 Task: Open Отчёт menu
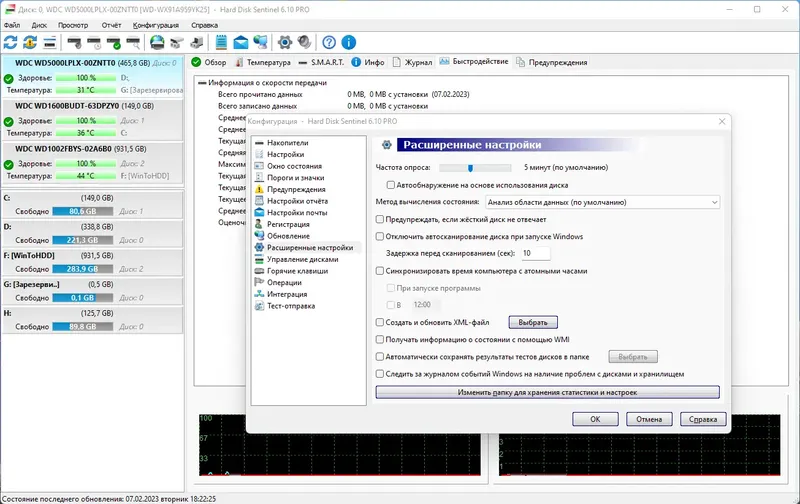point(111,25)
